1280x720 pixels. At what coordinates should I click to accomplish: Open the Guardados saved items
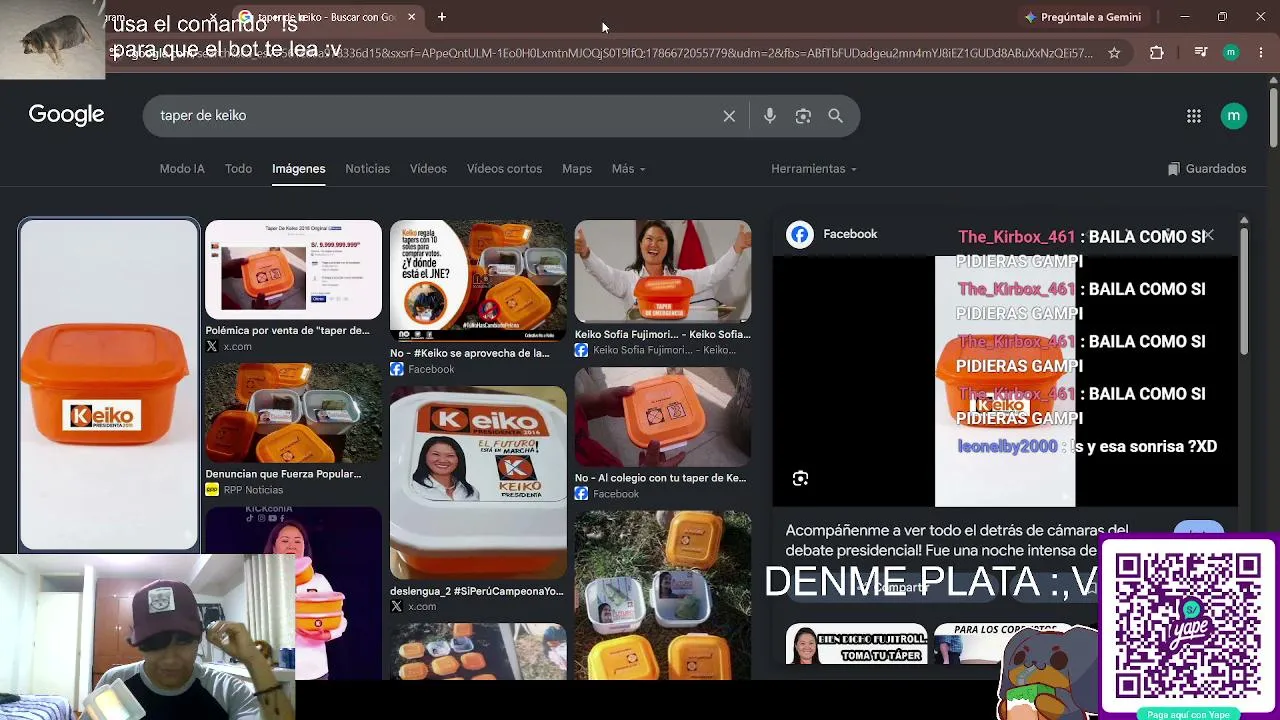1207,169
